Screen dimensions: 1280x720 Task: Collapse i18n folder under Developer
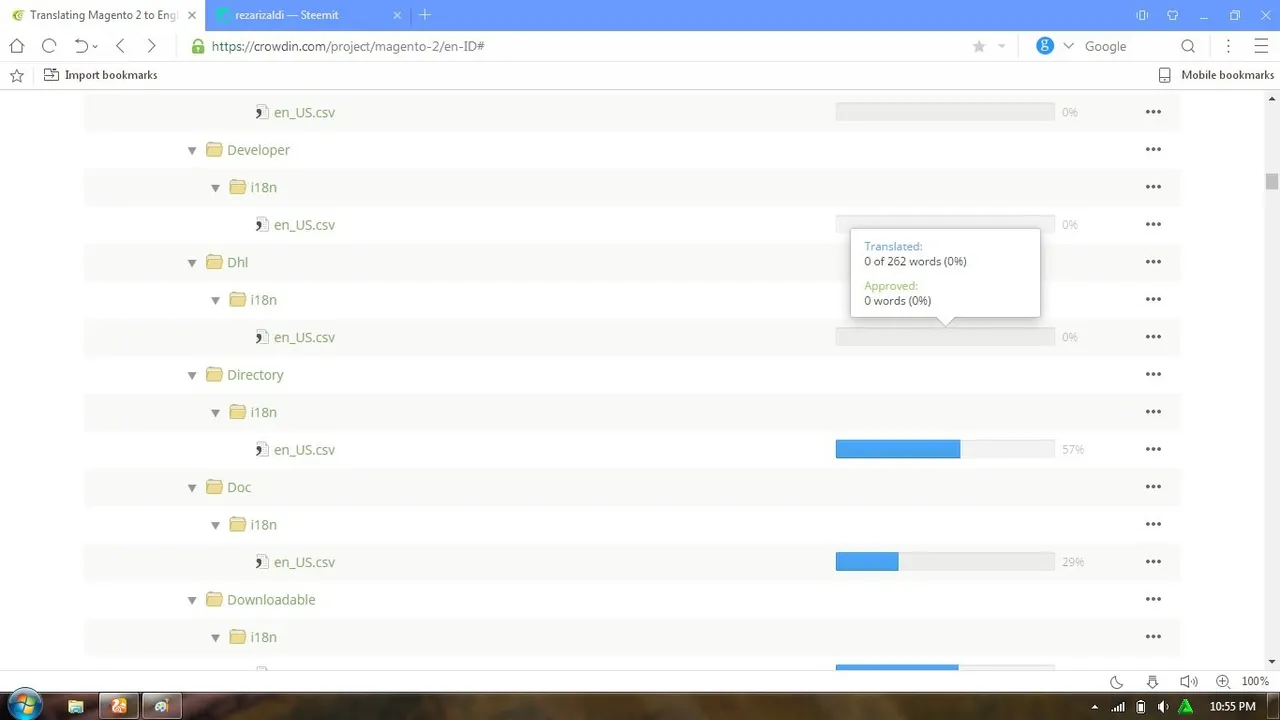(x=215, y=188)
